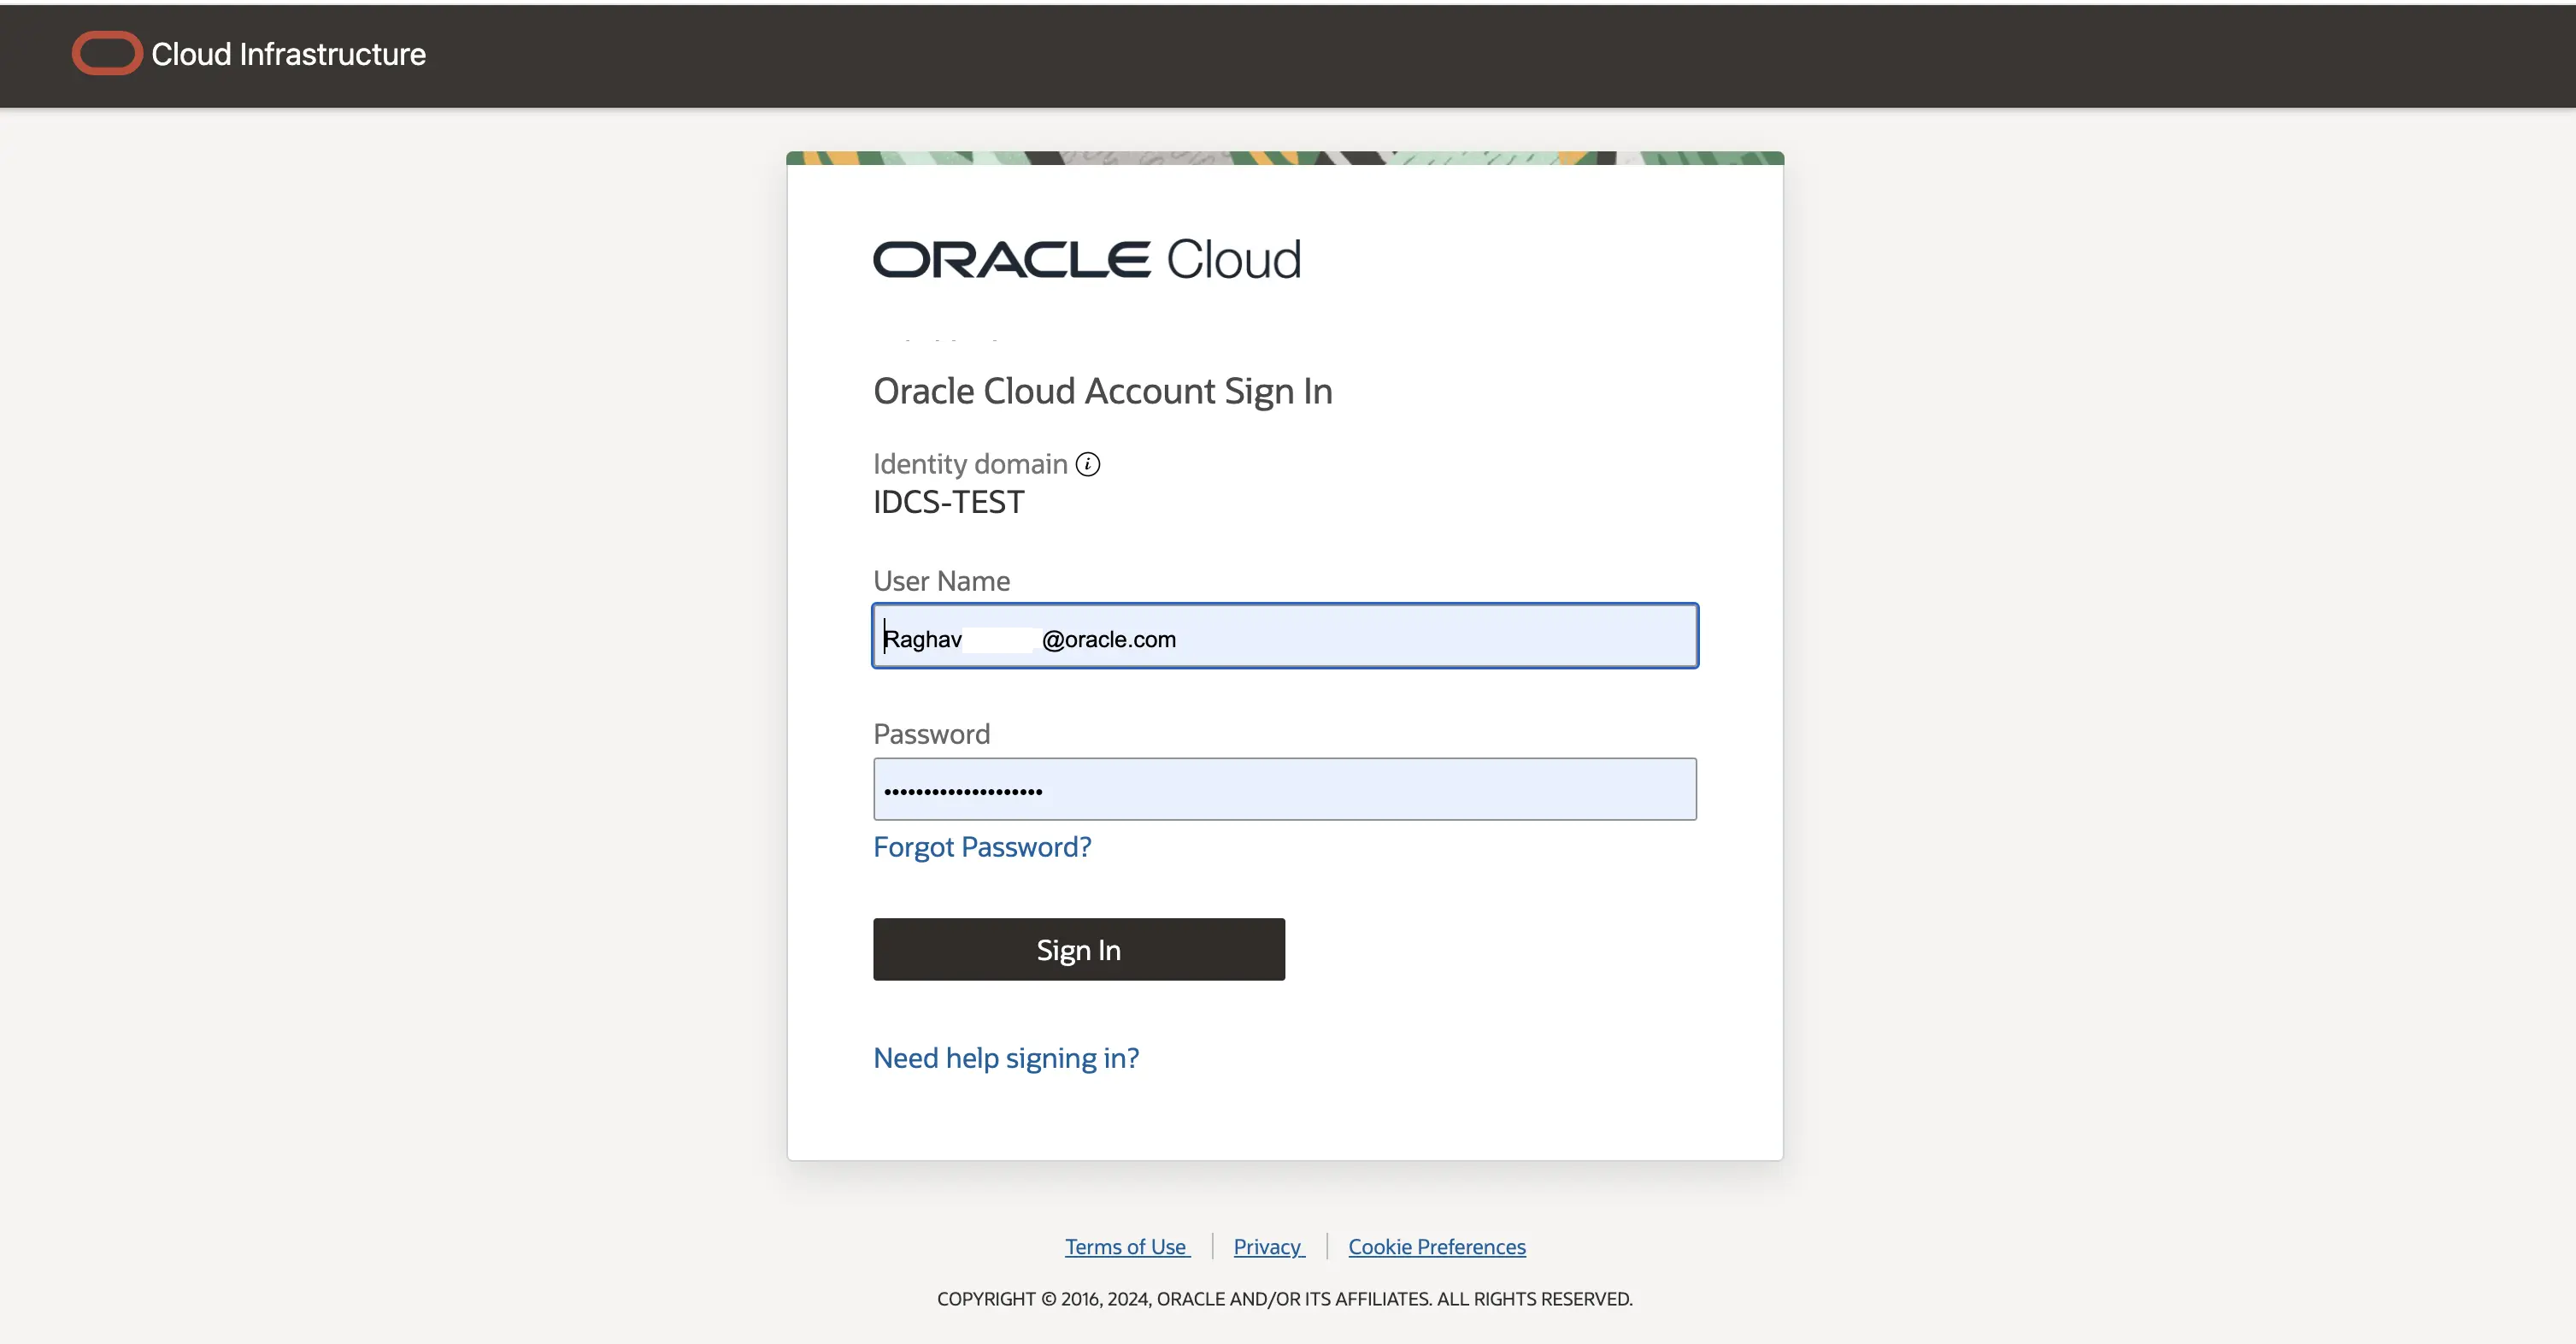
Task: Click the Identity domain info icon
Action: [x=1088, y=464]
